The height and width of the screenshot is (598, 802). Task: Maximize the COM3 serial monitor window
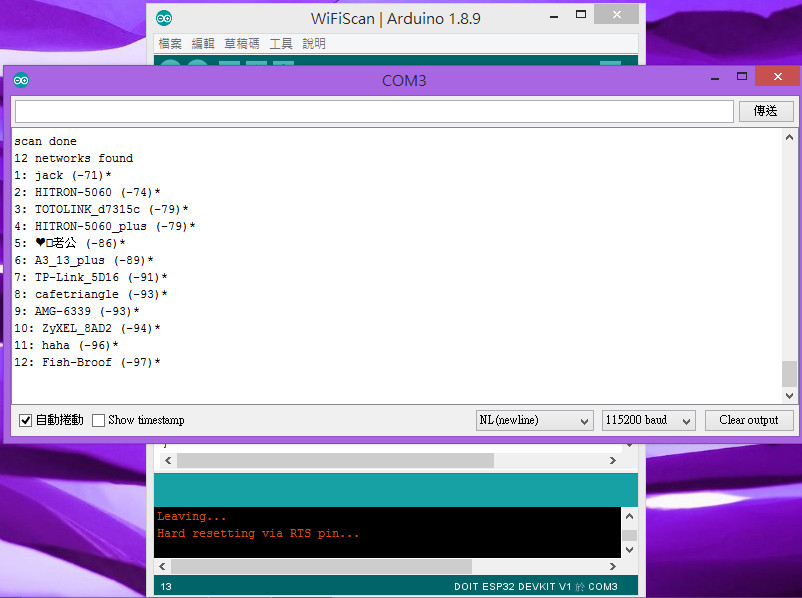pyautogui.click(x=742, y=76)
